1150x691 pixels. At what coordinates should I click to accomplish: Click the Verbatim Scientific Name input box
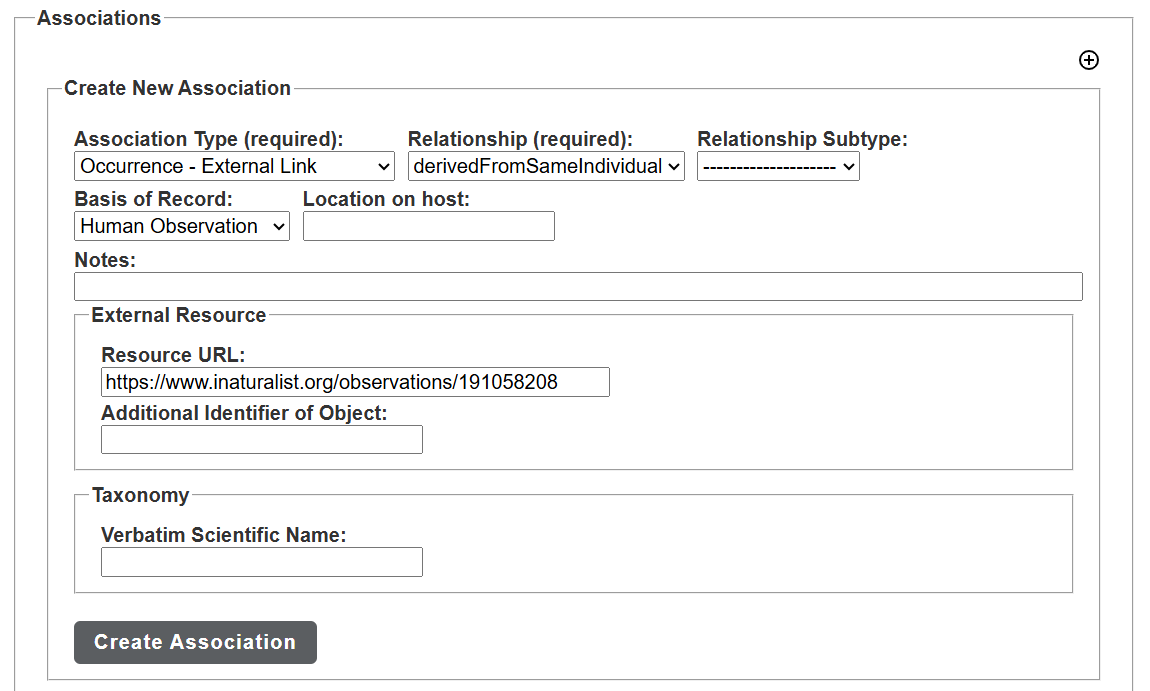[261, 562]
